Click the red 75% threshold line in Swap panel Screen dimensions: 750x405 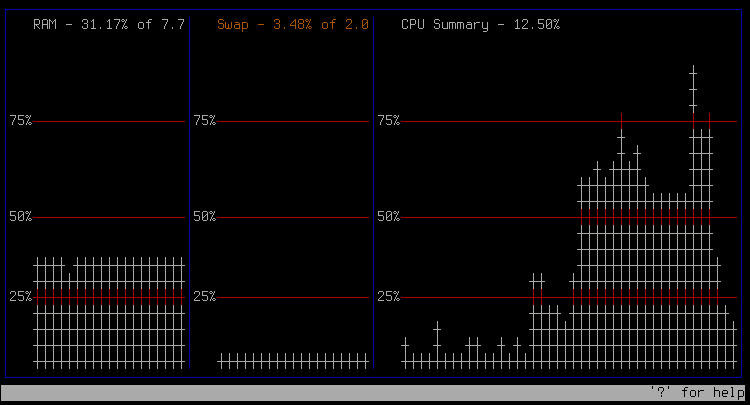tap(293, 121)
